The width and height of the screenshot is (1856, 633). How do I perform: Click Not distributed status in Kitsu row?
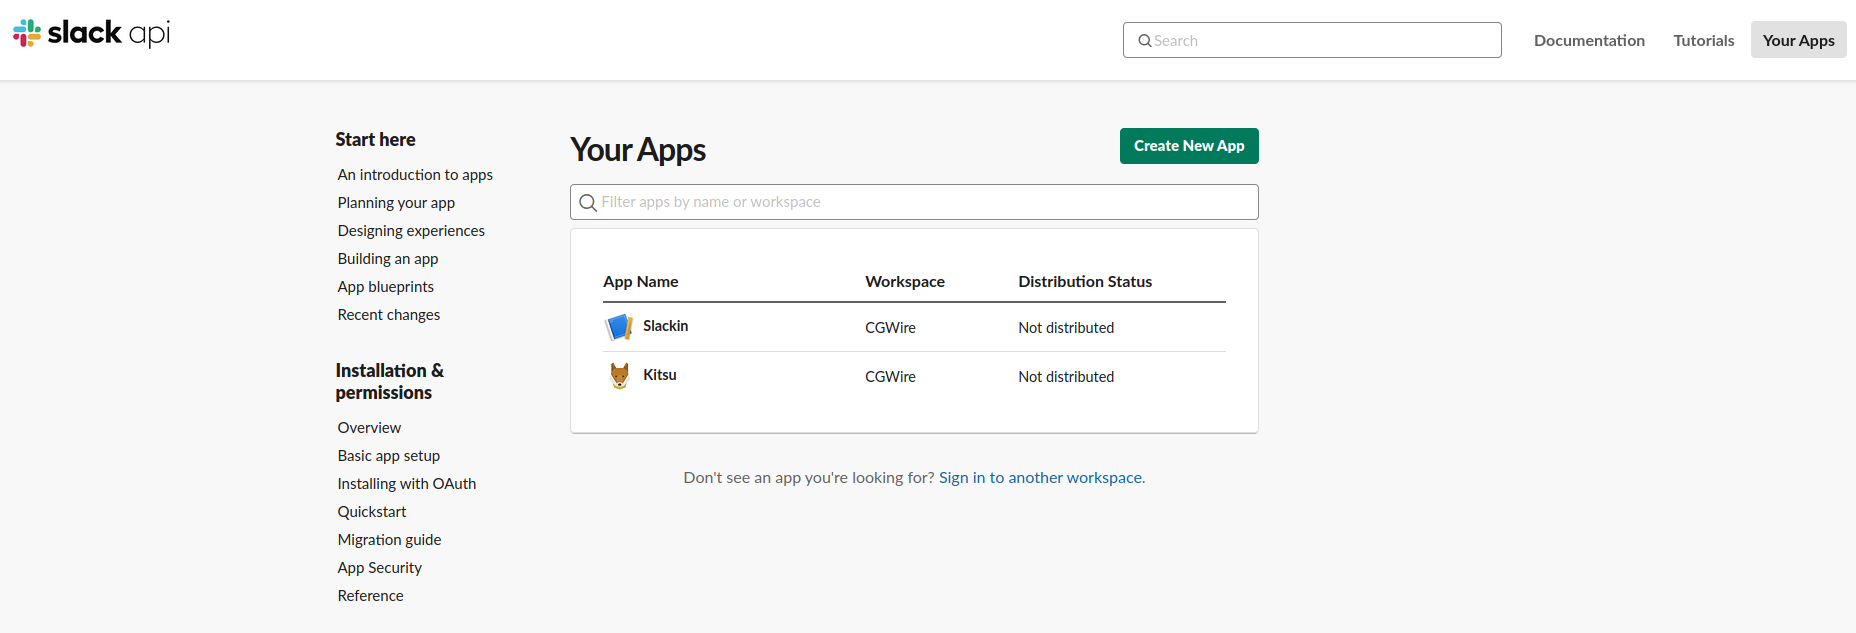click(x=1066, y=377)
